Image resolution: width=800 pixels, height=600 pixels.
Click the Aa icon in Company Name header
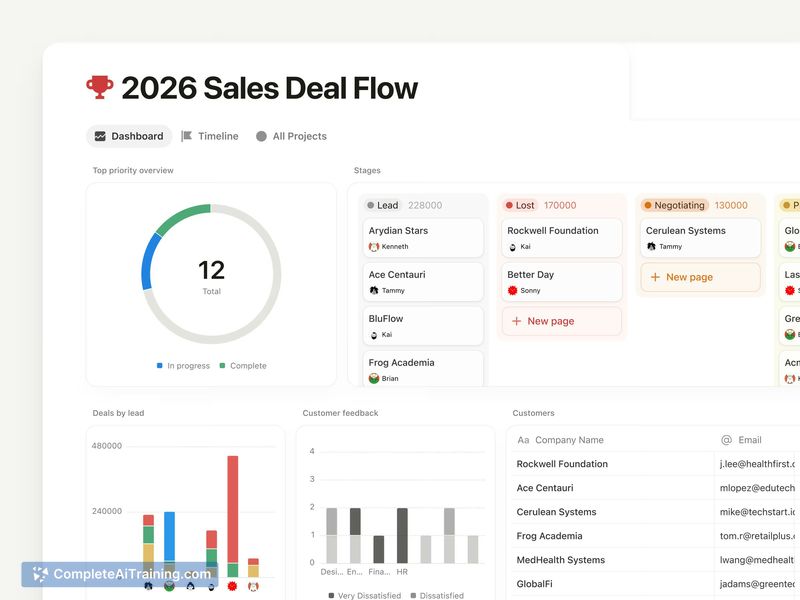click(523, 440)
